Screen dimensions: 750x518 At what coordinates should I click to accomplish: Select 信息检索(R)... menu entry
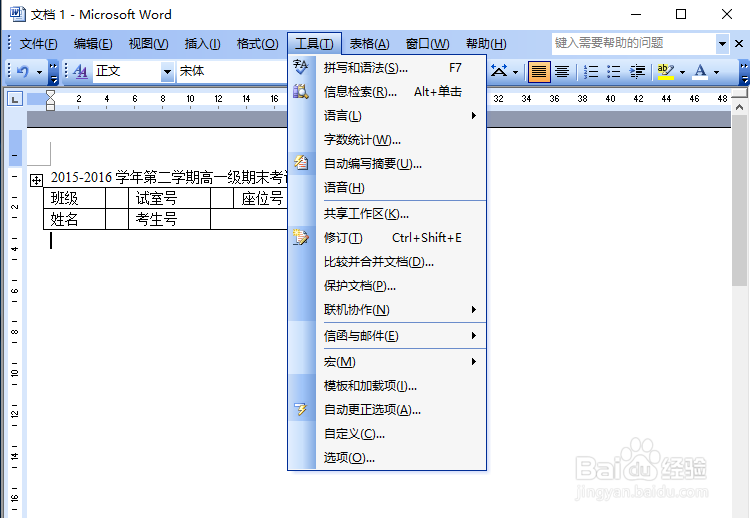point(387,92)
